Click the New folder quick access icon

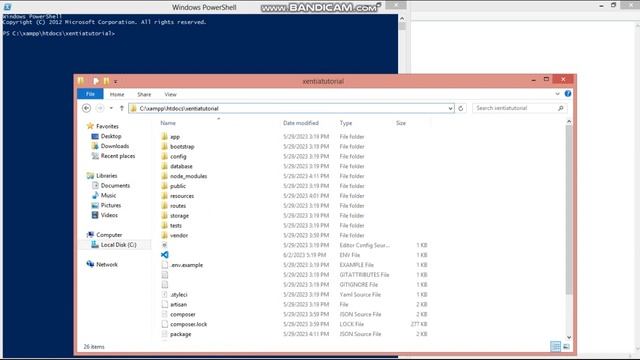coord(107,81)
